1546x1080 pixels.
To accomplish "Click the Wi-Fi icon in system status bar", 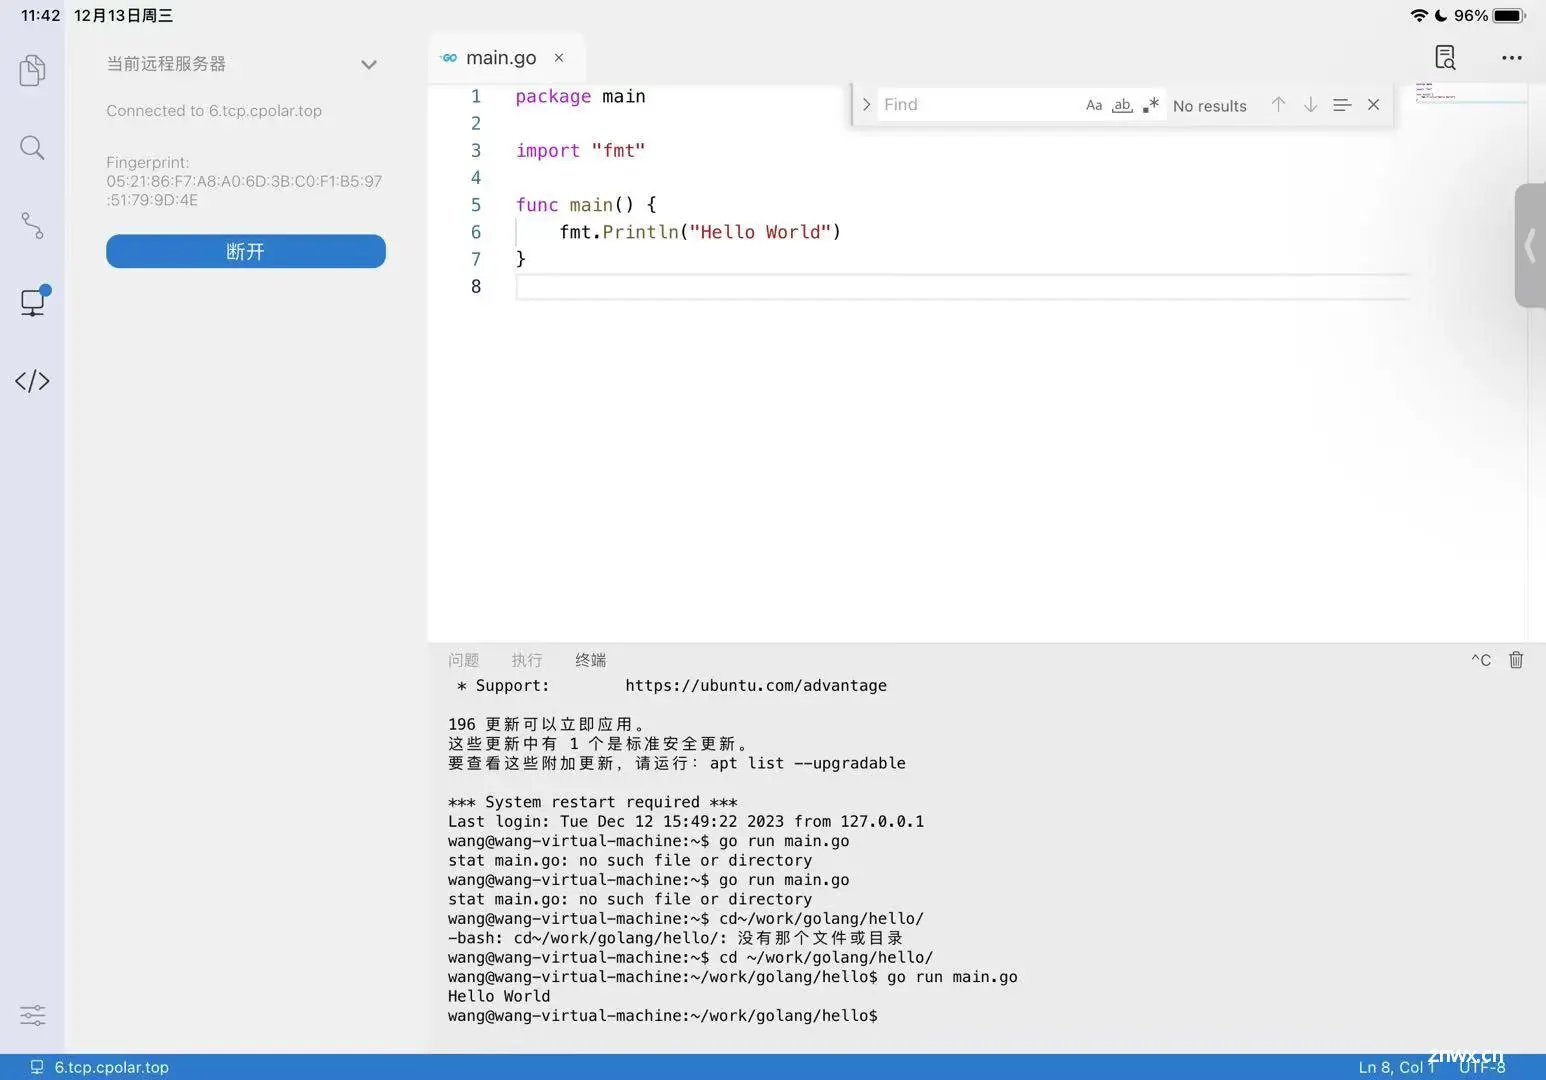I will pyautogui.click(x=1419, y=15).
